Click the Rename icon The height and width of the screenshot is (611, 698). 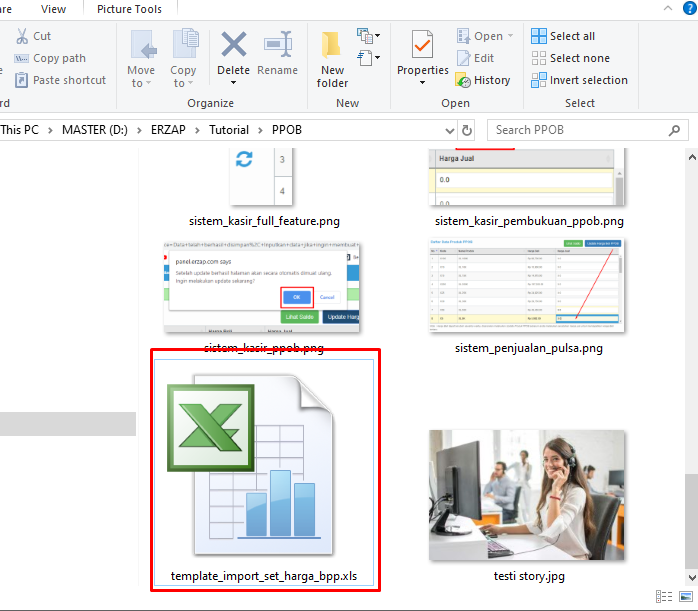point(278,45)
